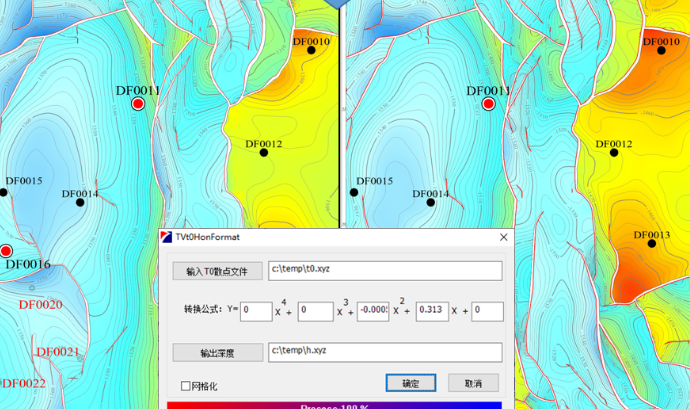Image resolution: width=690 pixels, height=409 pixels.
Task: Focus the 0.313 linear coefficient field
Action: click(431, 311)
